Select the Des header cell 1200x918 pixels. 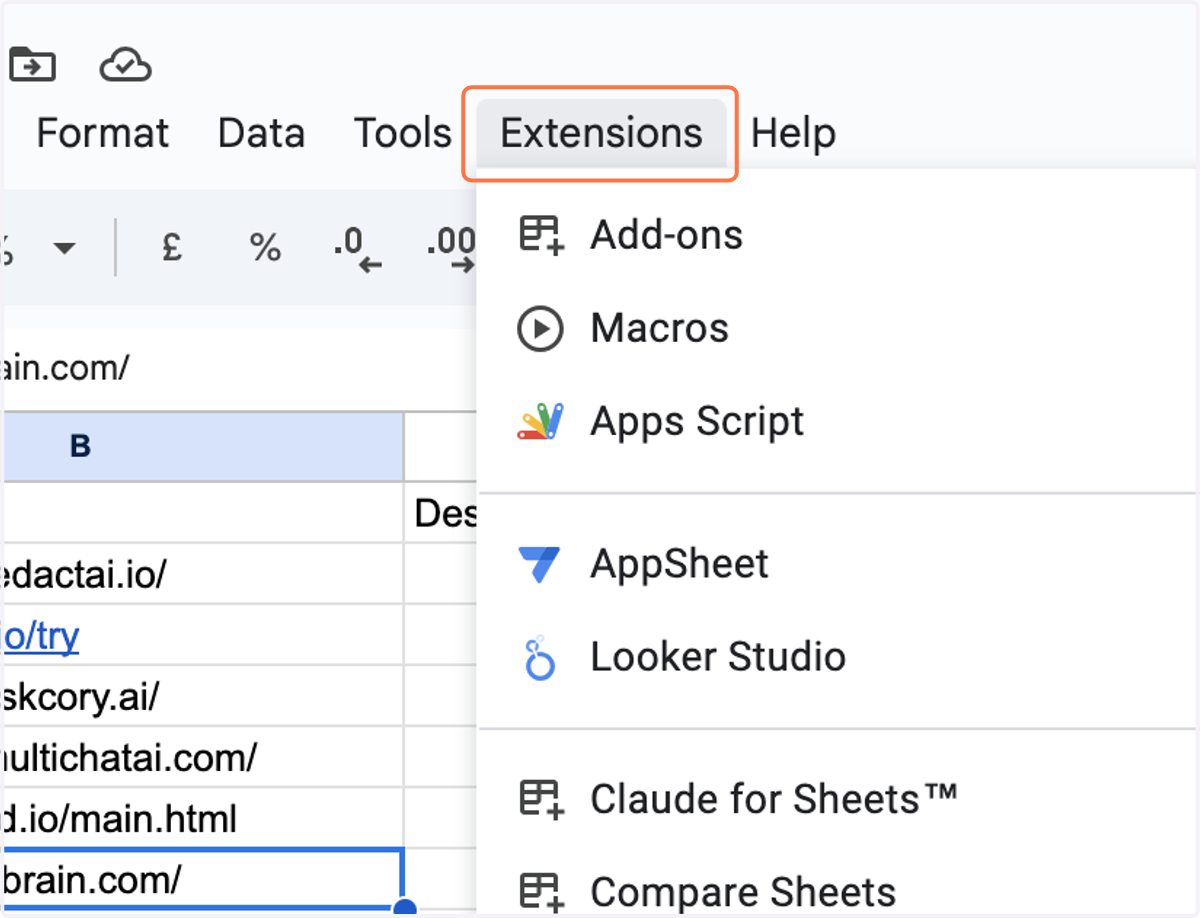[441, 513]
